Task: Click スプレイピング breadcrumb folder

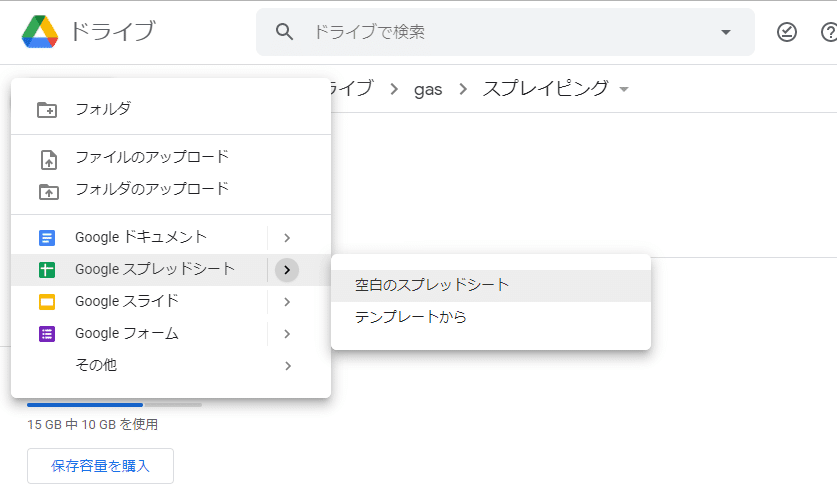Action: (x=546, y=89)
